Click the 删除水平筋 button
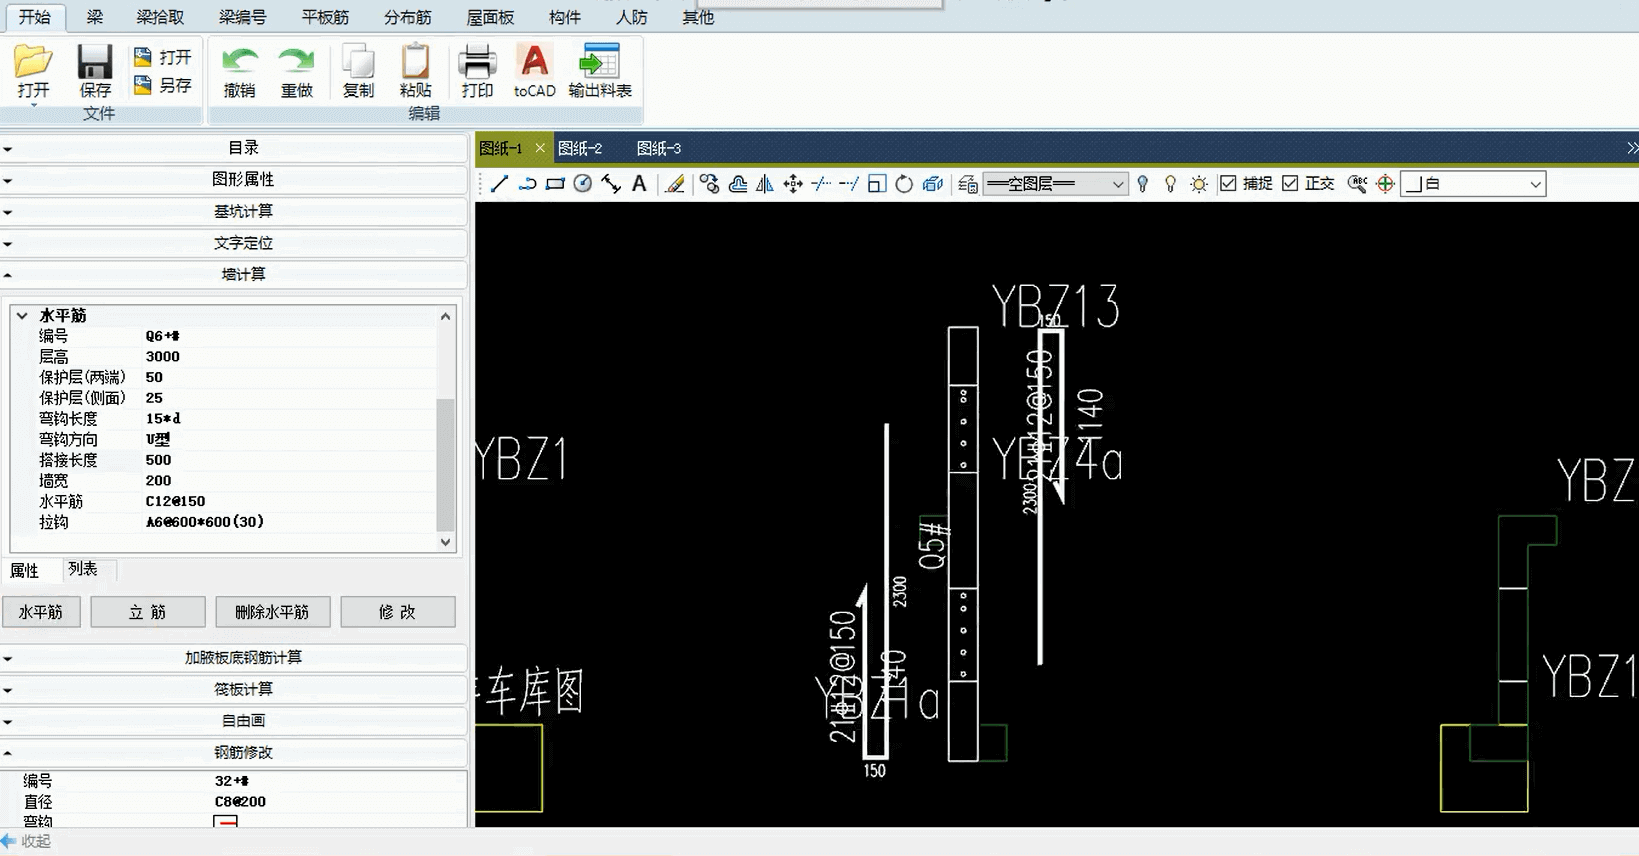 pos(272,612)
